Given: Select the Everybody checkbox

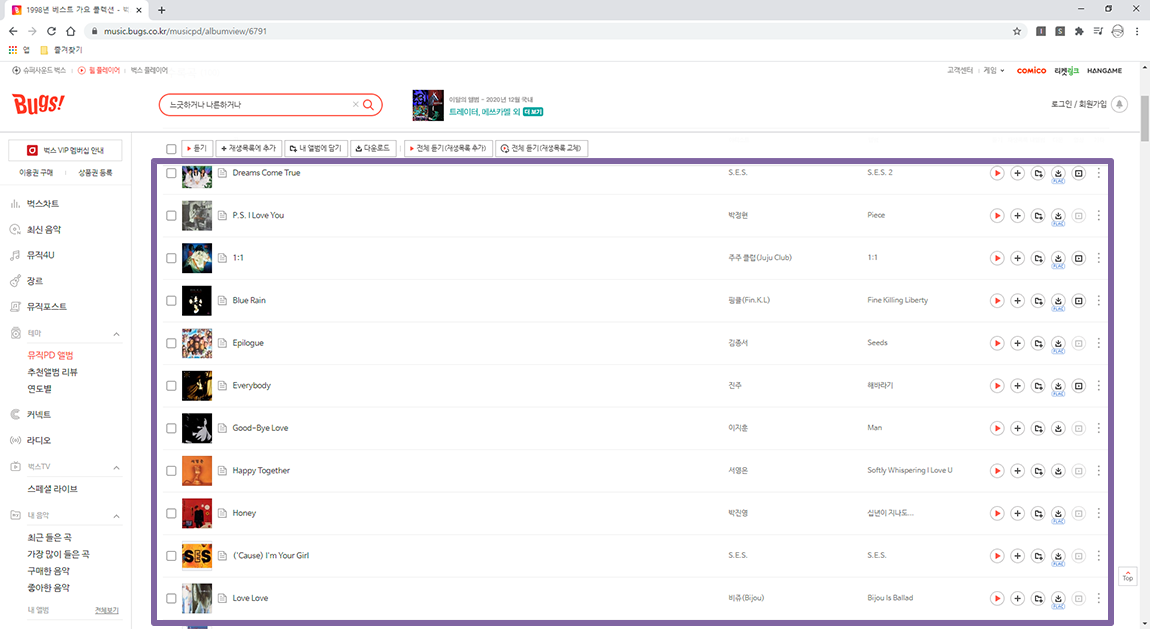Looking at the screenshot, I should point(171,386).
